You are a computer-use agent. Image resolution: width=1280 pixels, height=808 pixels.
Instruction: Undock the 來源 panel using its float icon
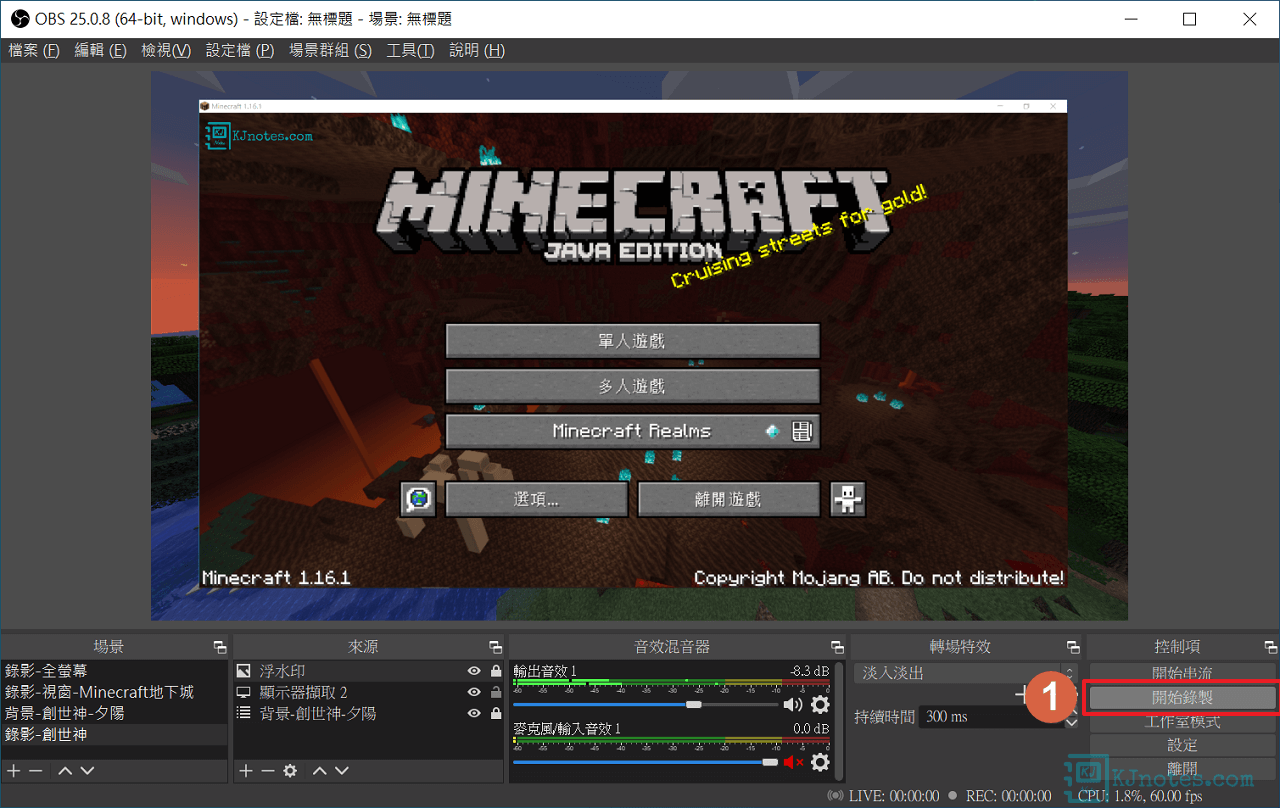495,647
